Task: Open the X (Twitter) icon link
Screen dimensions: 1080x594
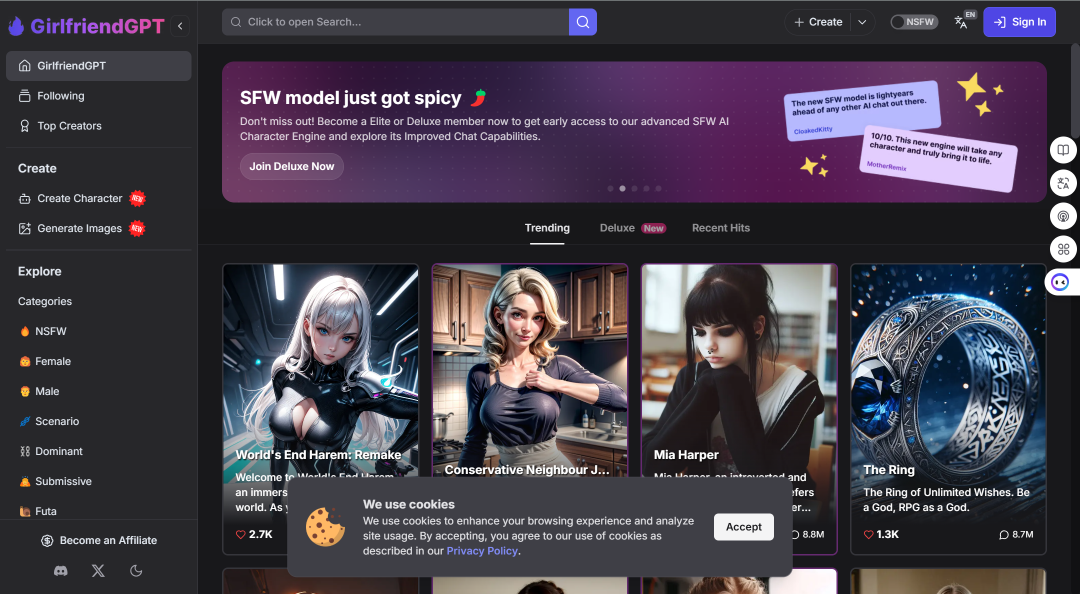Action: pyautogui.click(x=98, y=571)
